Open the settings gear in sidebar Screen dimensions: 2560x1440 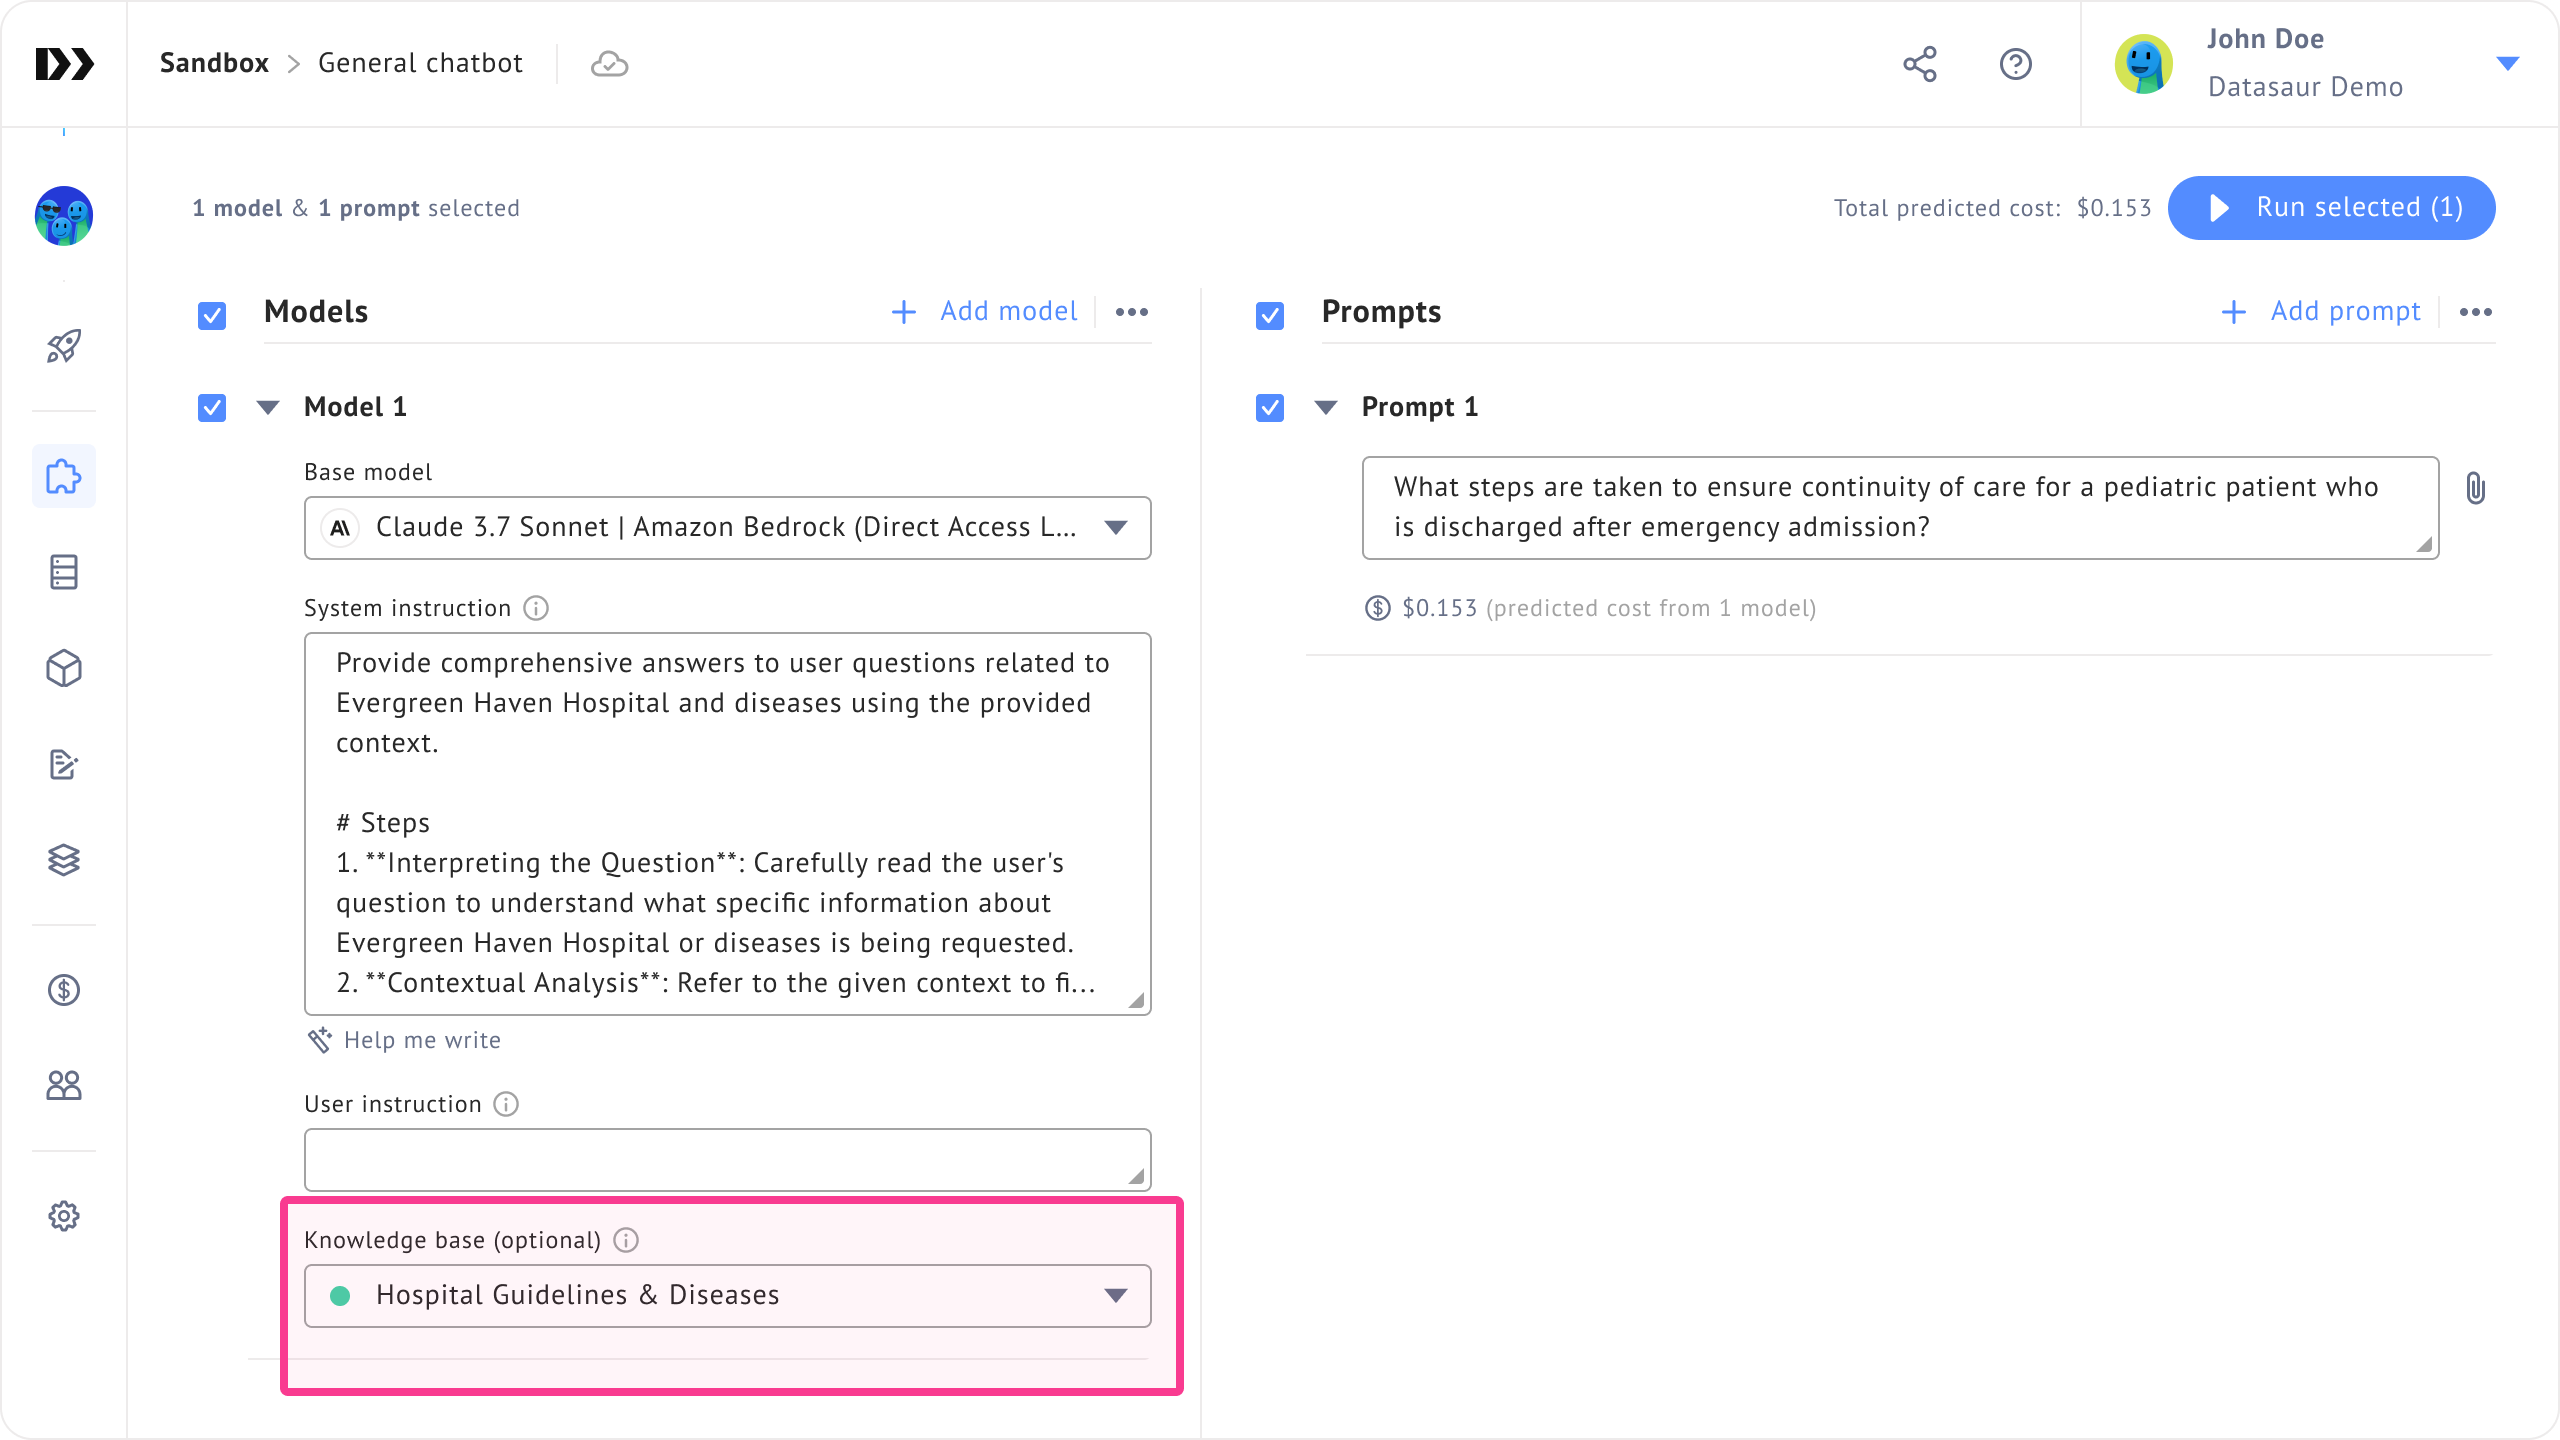tap(64, 1216)
